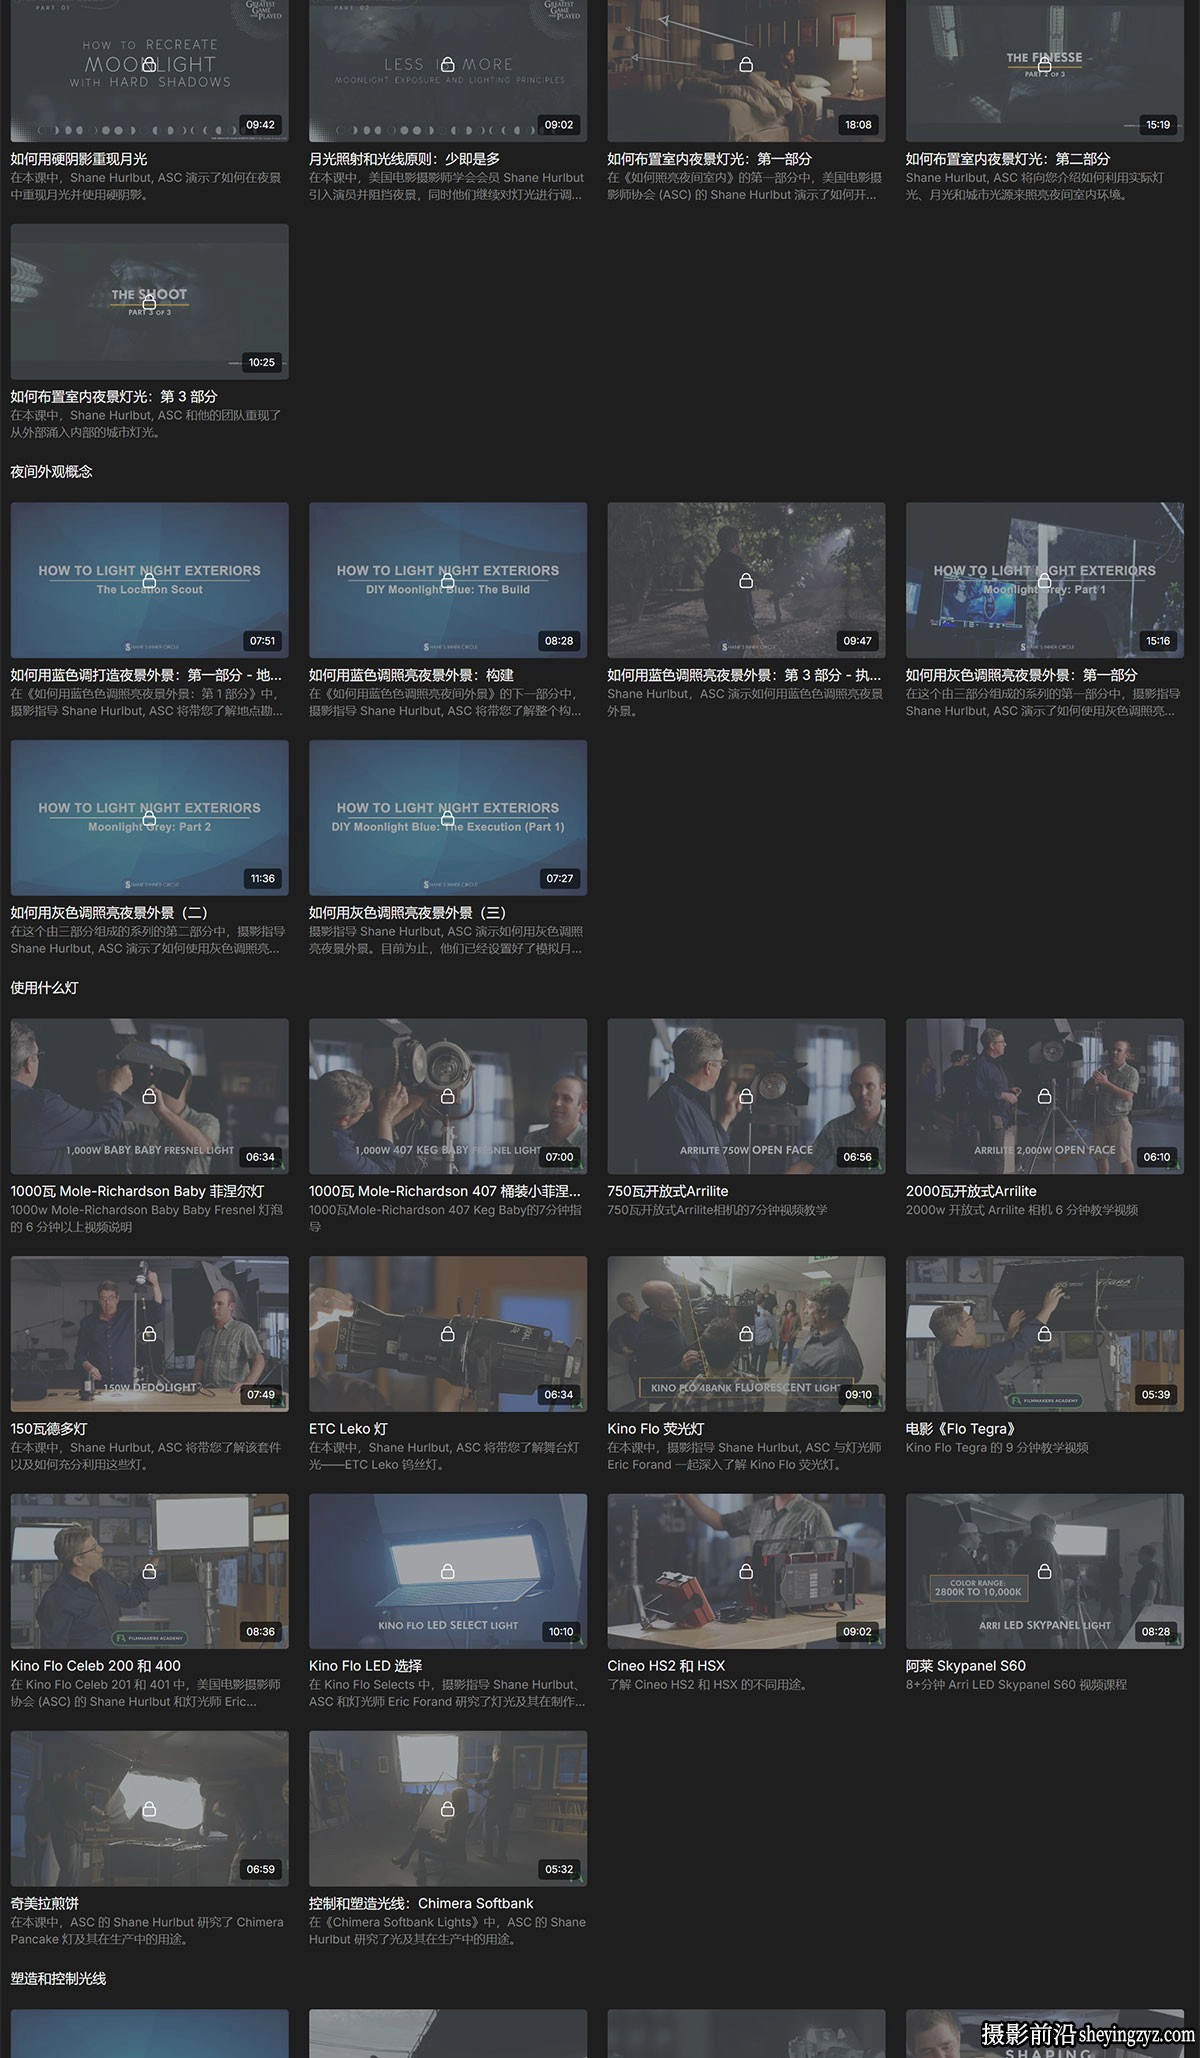Click lock icon on The Location Scout thumbnail
The width and height of the screenshot is (1200, 2058).
149,580
